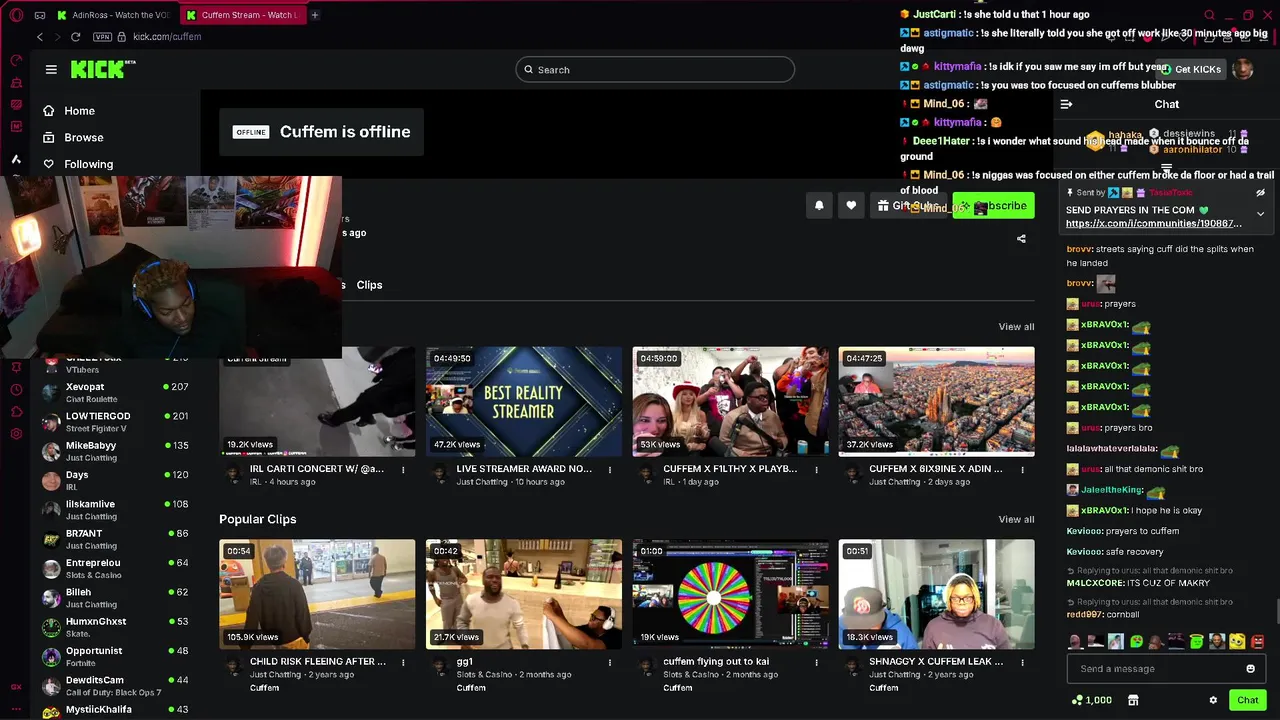Open options for gg1 clip
The image size is (1280, 720).
point(609,662)
